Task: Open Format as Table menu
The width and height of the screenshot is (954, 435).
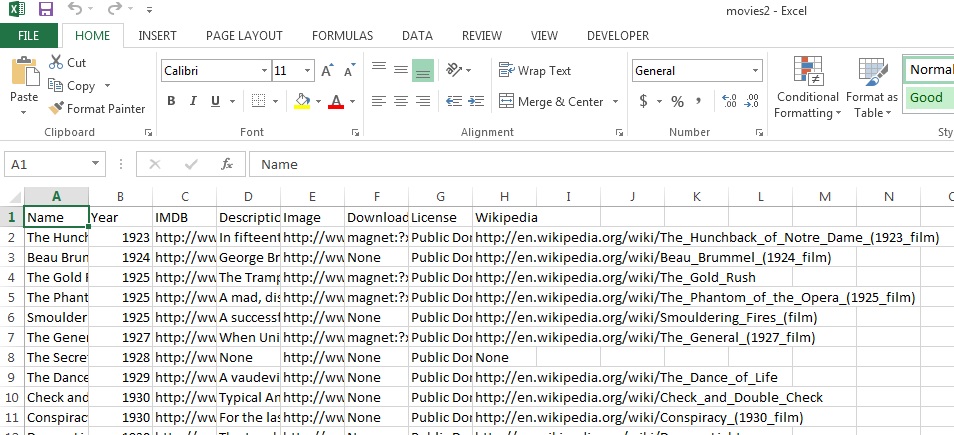Action: 872,88
